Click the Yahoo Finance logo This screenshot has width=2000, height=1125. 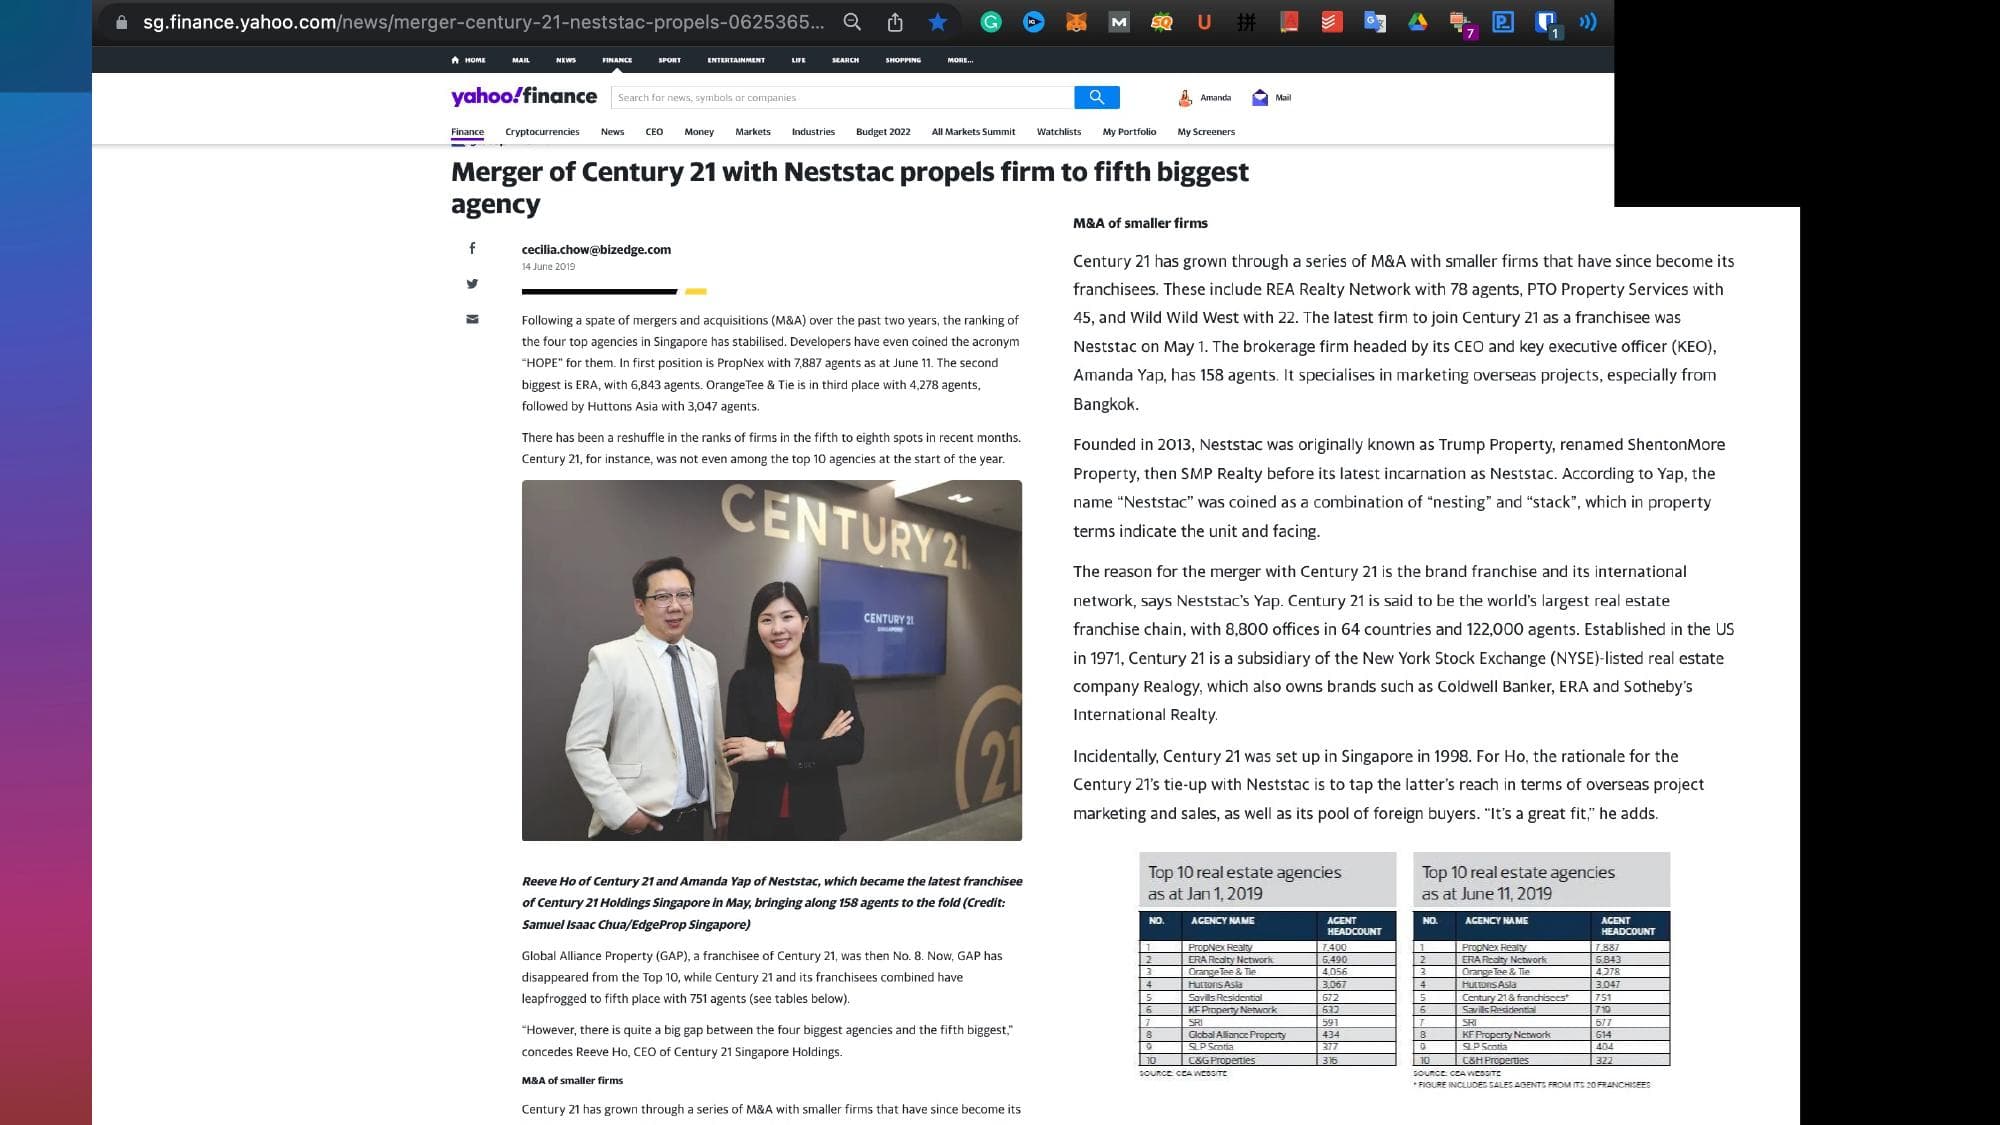click(x=524, y=96)
